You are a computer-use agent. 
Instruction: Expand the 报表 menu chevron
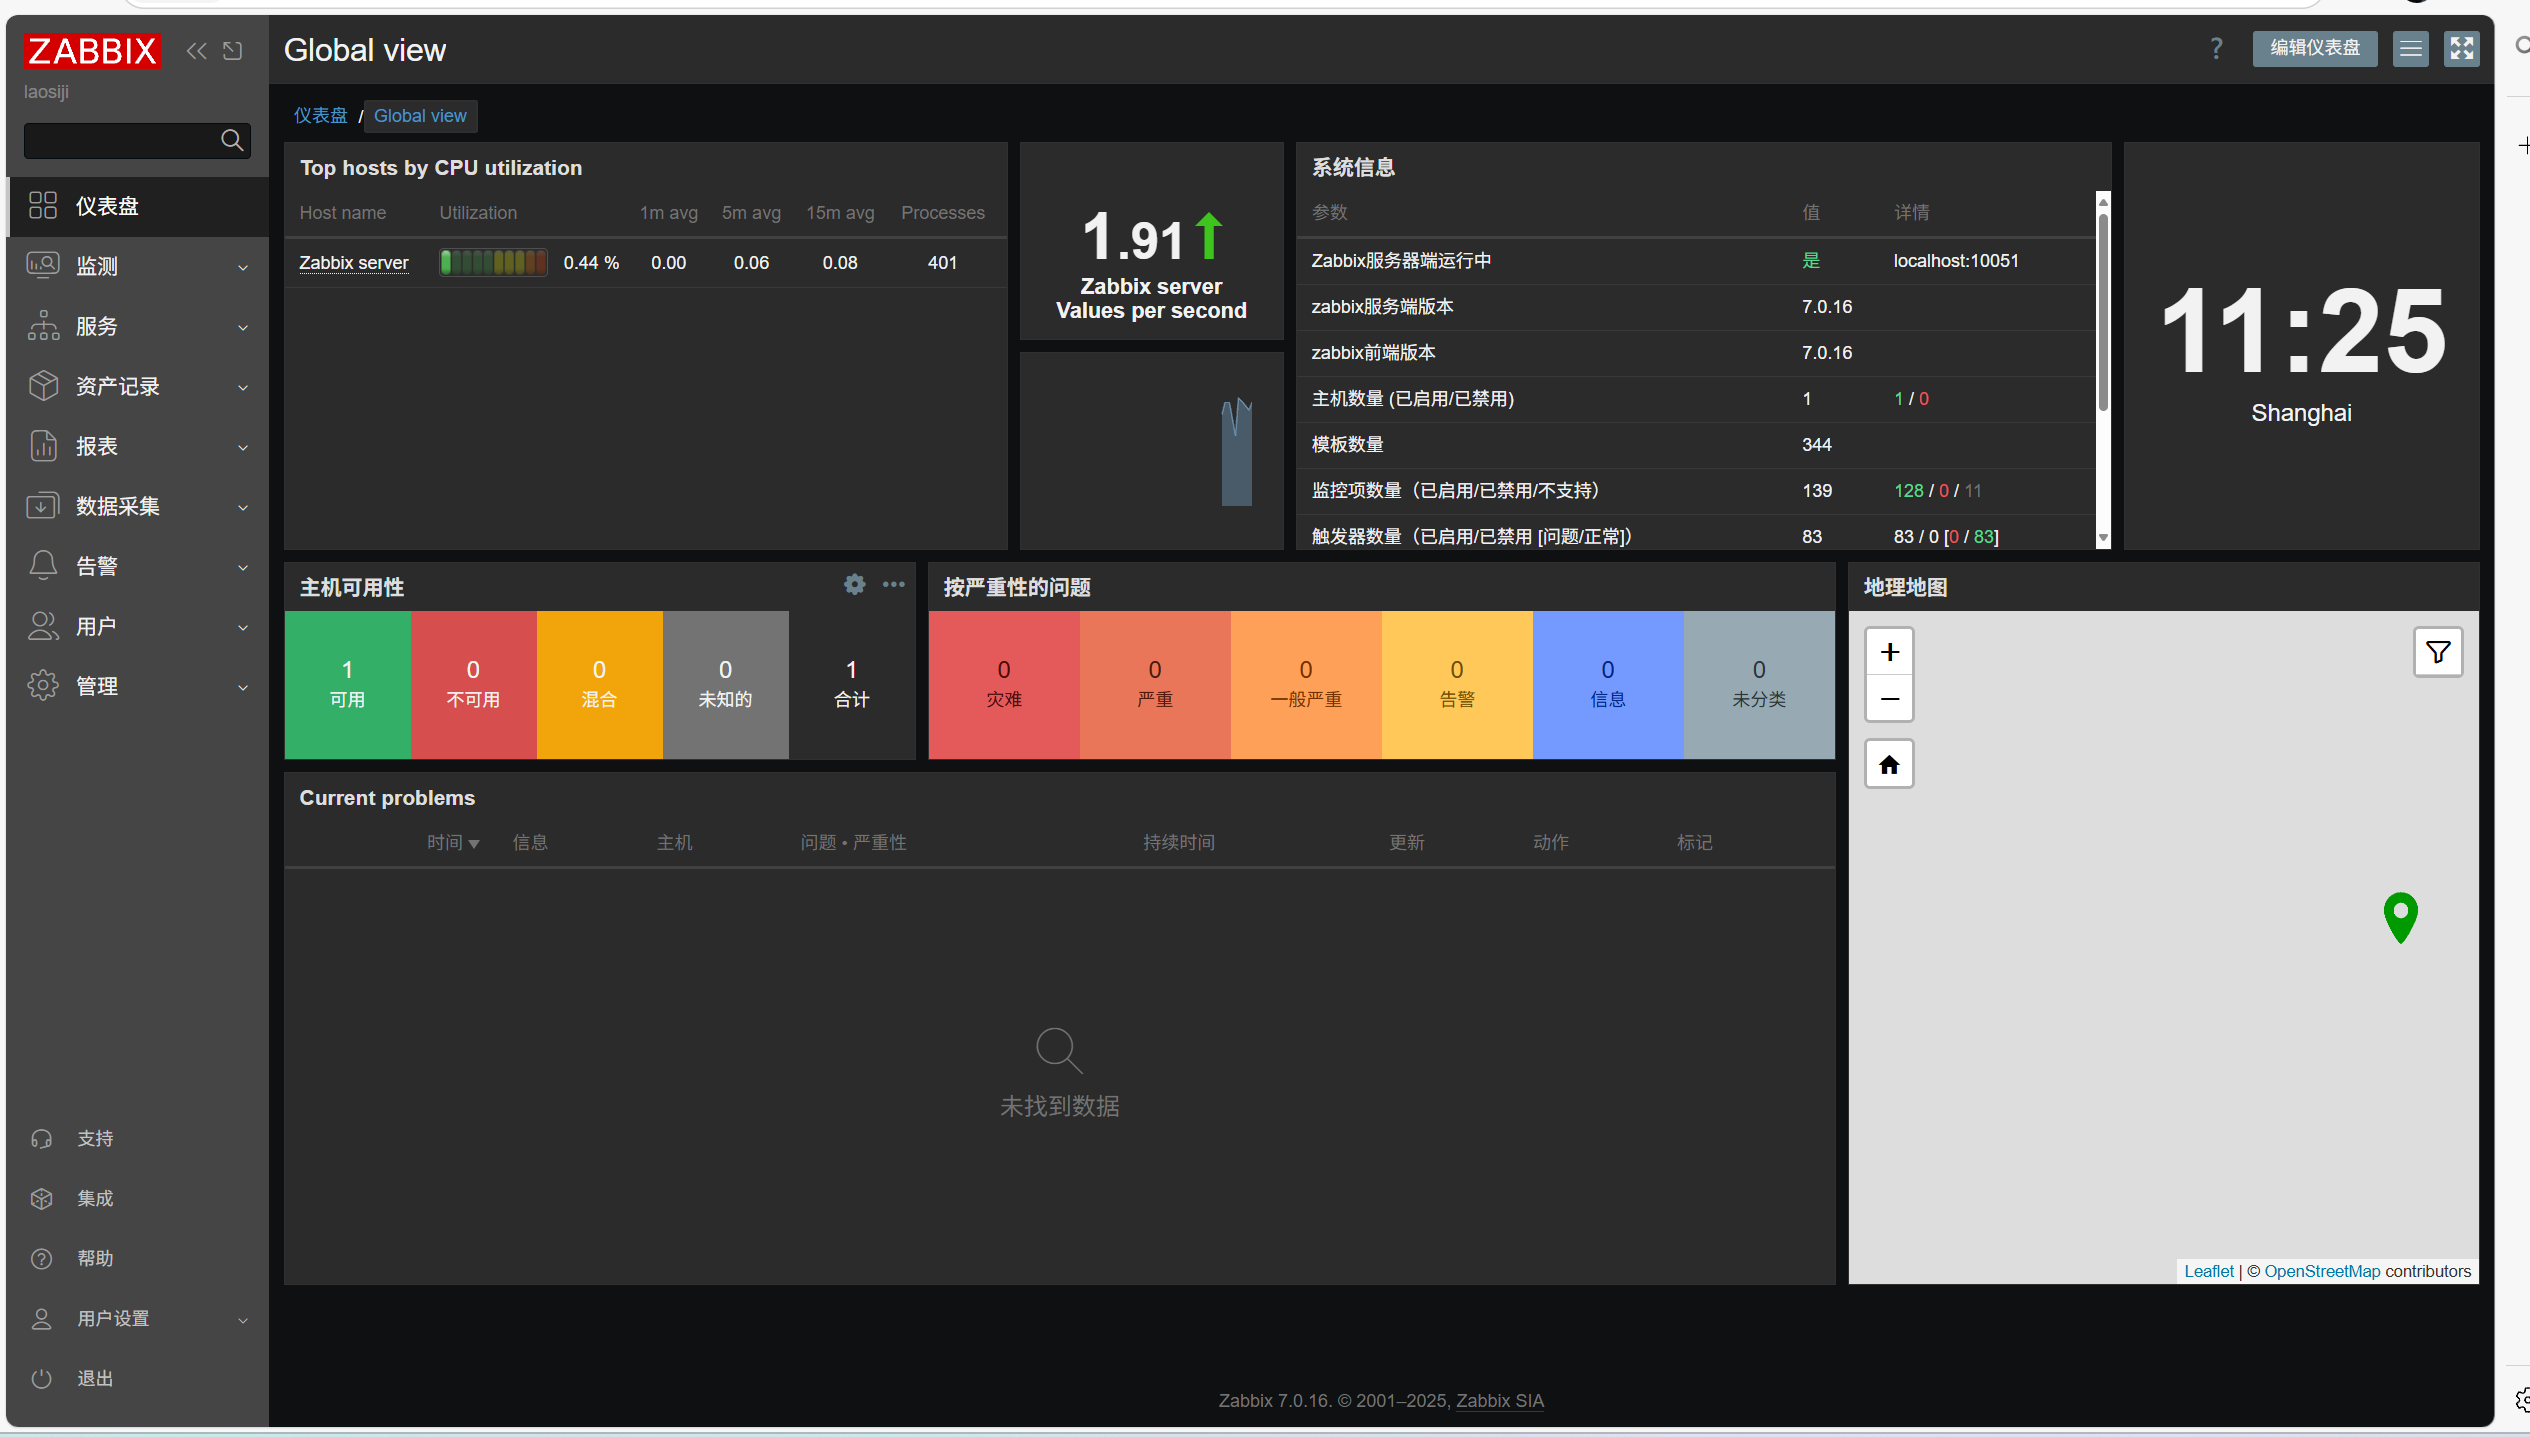[243, 447]
